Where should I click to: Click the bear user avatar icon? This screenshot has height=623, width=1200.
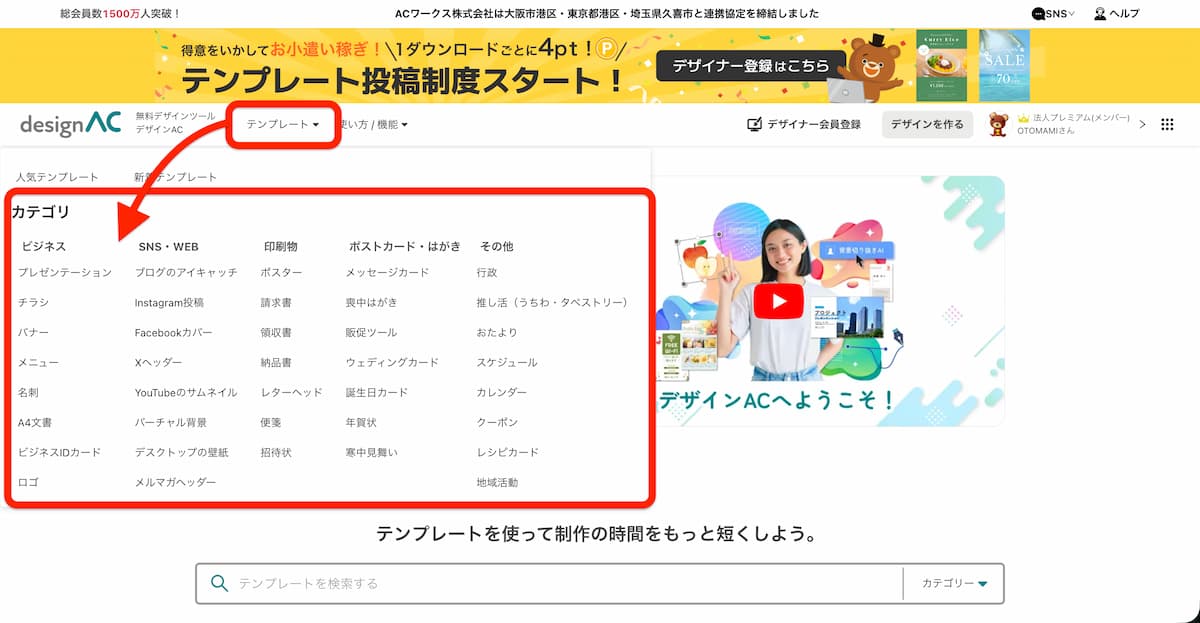[x=998, y=124]
